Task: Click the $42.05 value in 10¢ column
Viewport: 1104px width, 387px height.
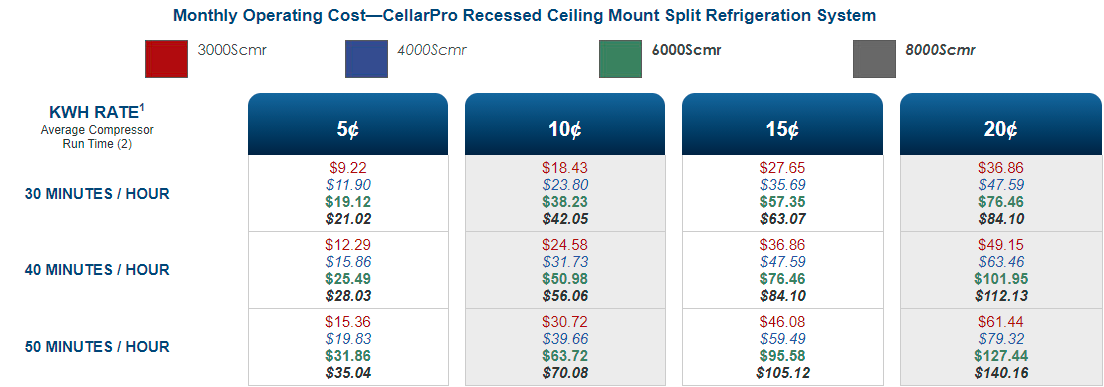Action: click(565, 219)
